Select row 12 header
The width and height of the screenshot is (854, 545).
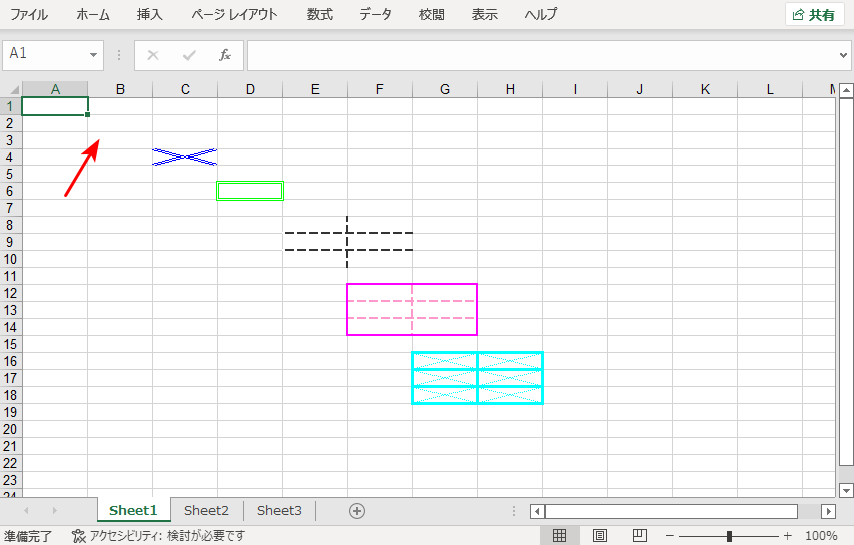click(x=10, y=293)
